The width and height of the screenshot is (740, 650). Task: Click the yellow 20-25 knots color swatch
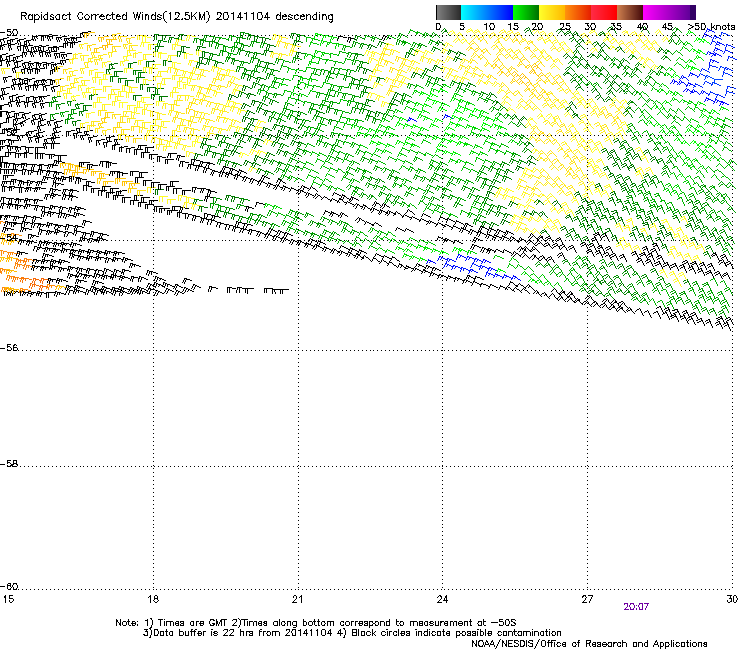click(x=552, y=12)
